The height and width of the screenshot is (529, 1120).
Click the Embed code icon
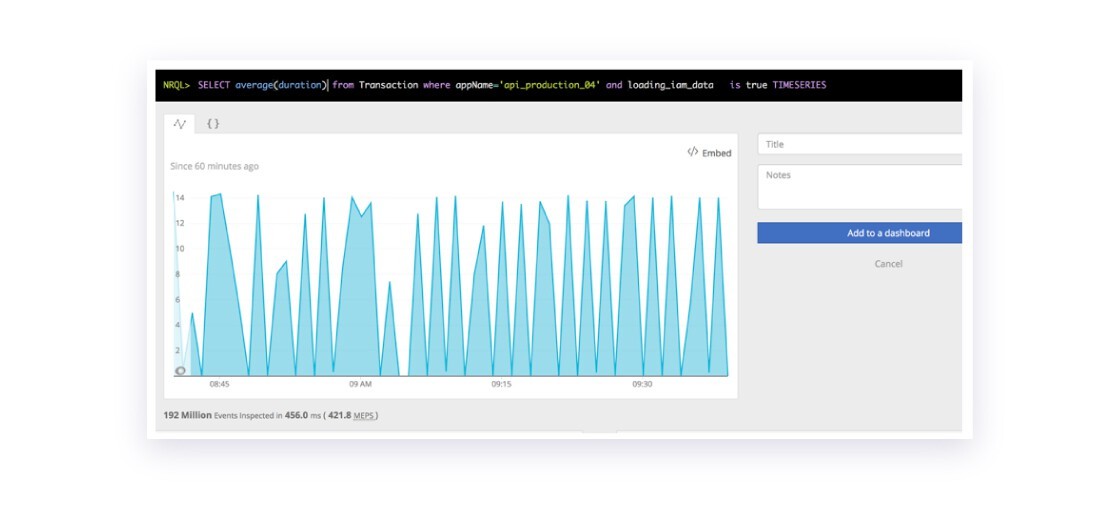tap(692, 152)
